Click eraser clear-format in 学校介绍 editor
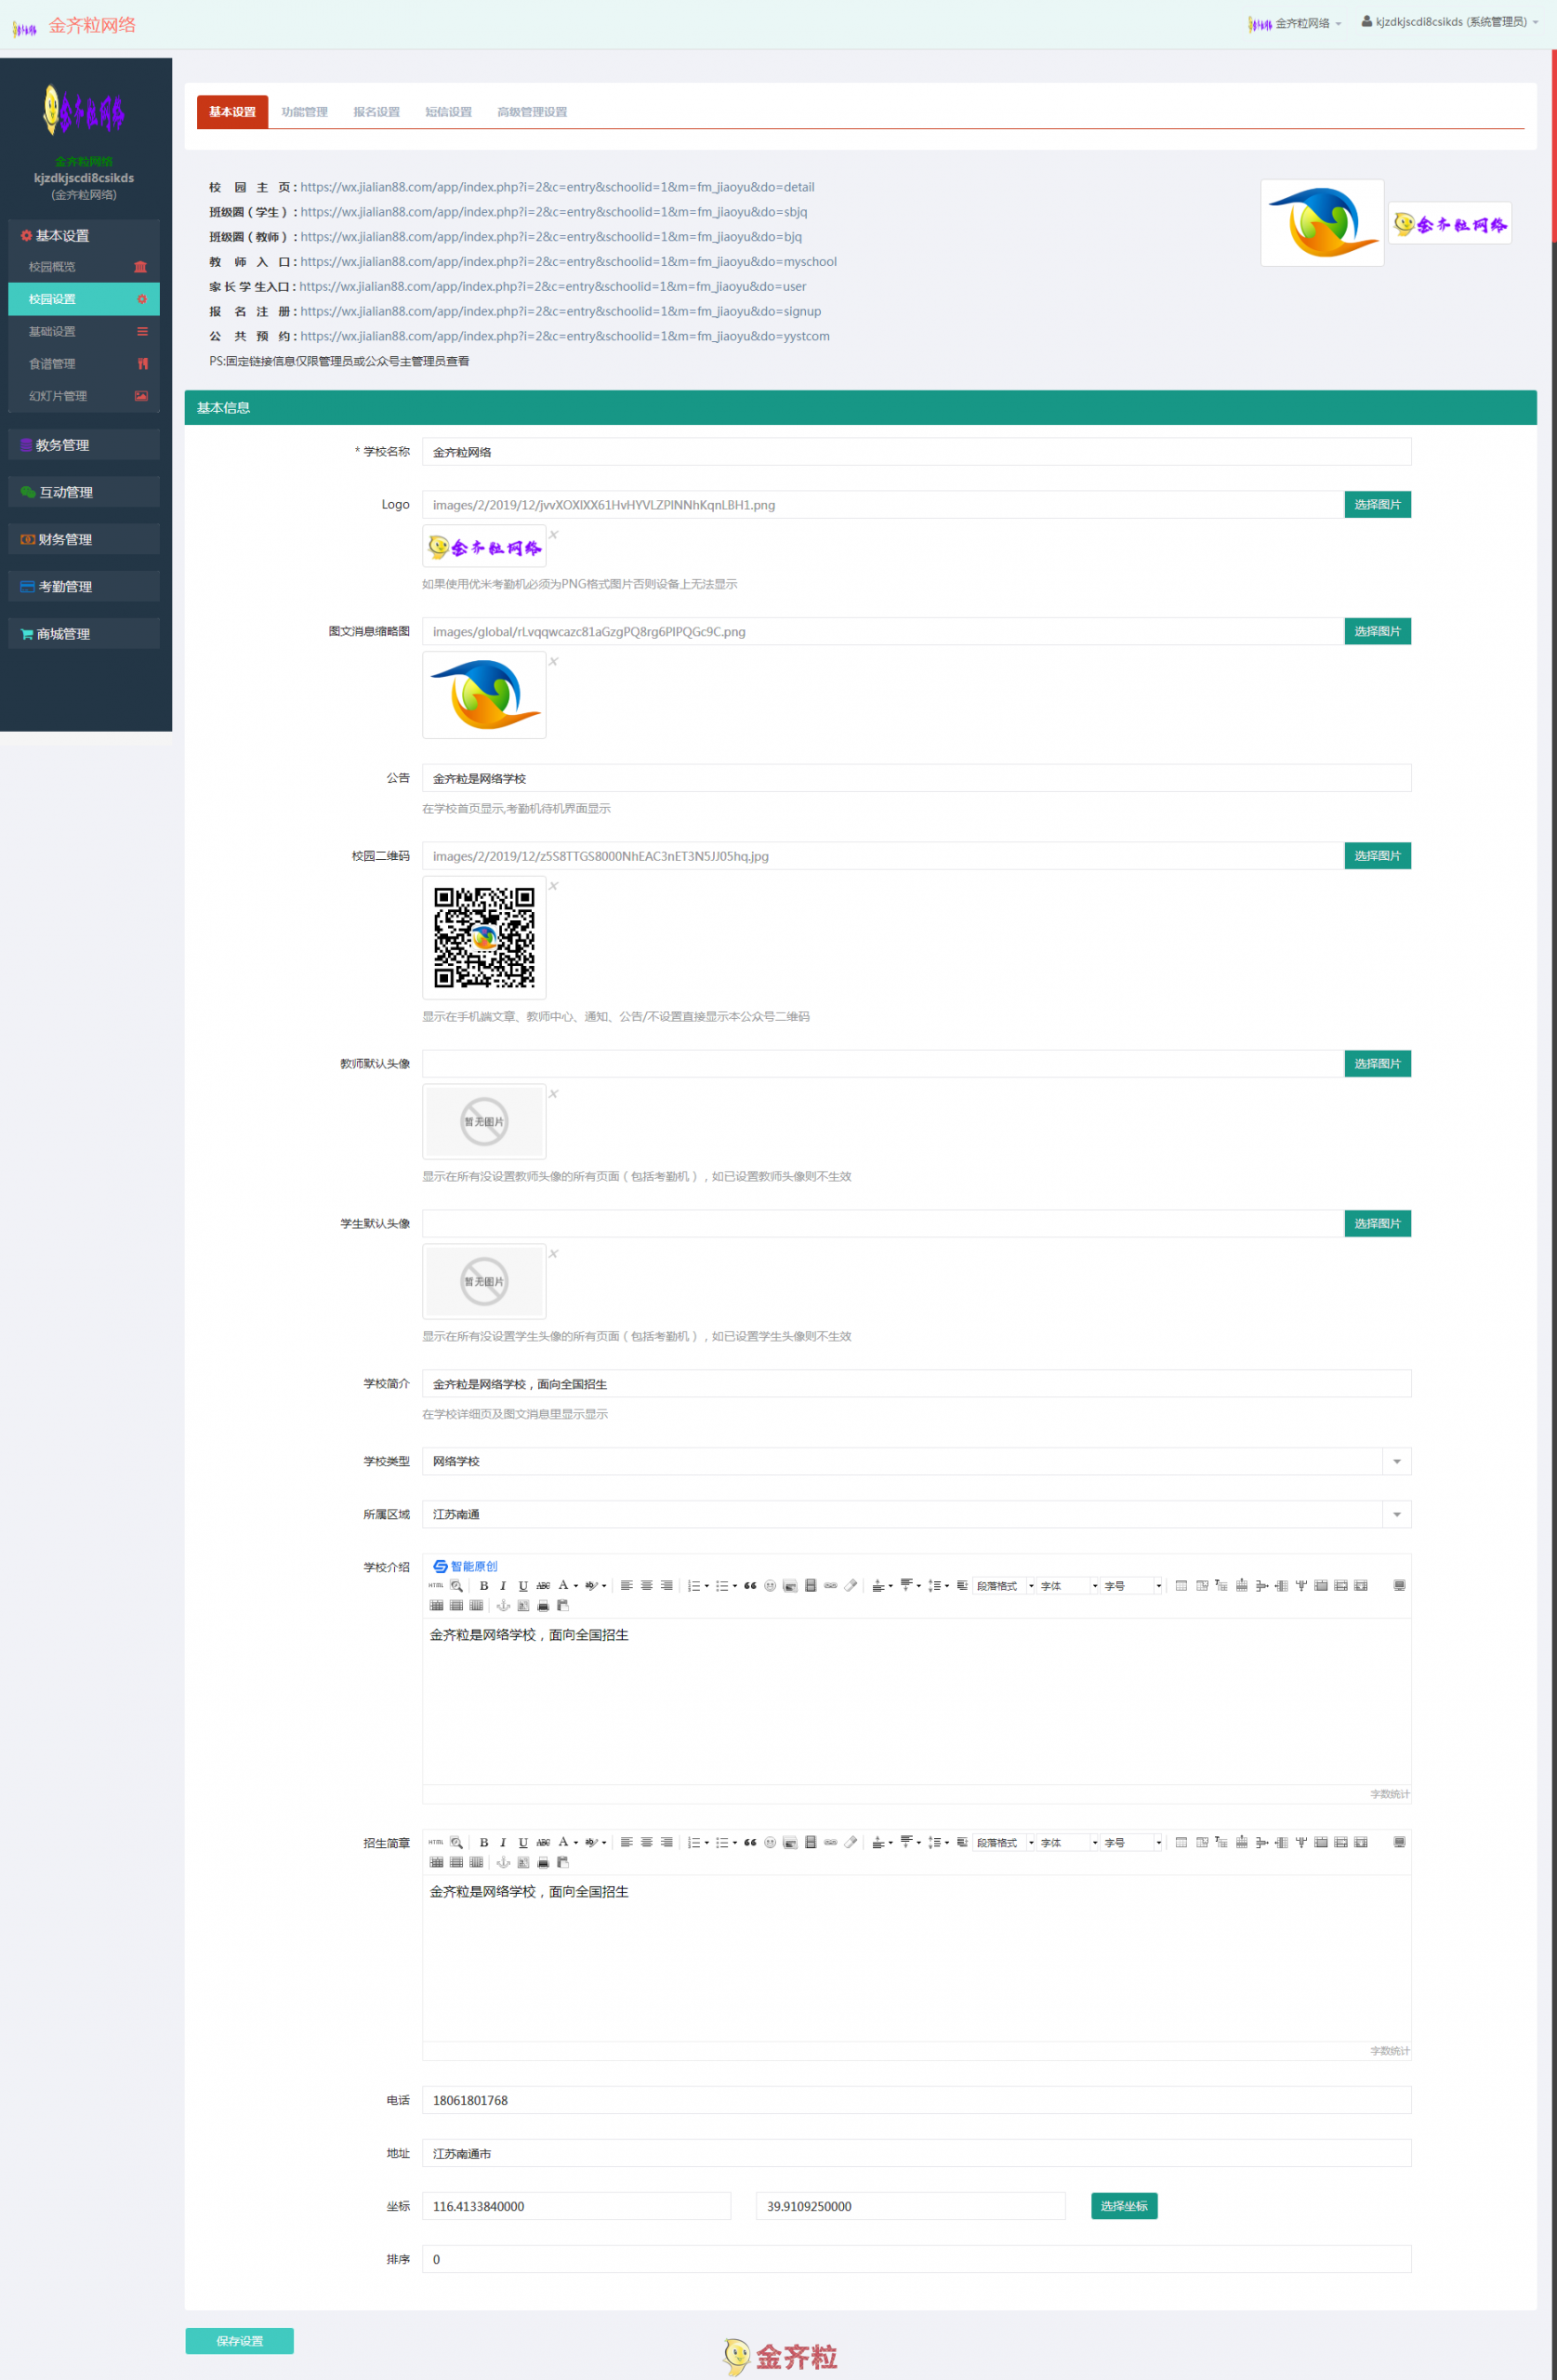This screenshot has height=2380, width=1557. [x=851, y=1585]
